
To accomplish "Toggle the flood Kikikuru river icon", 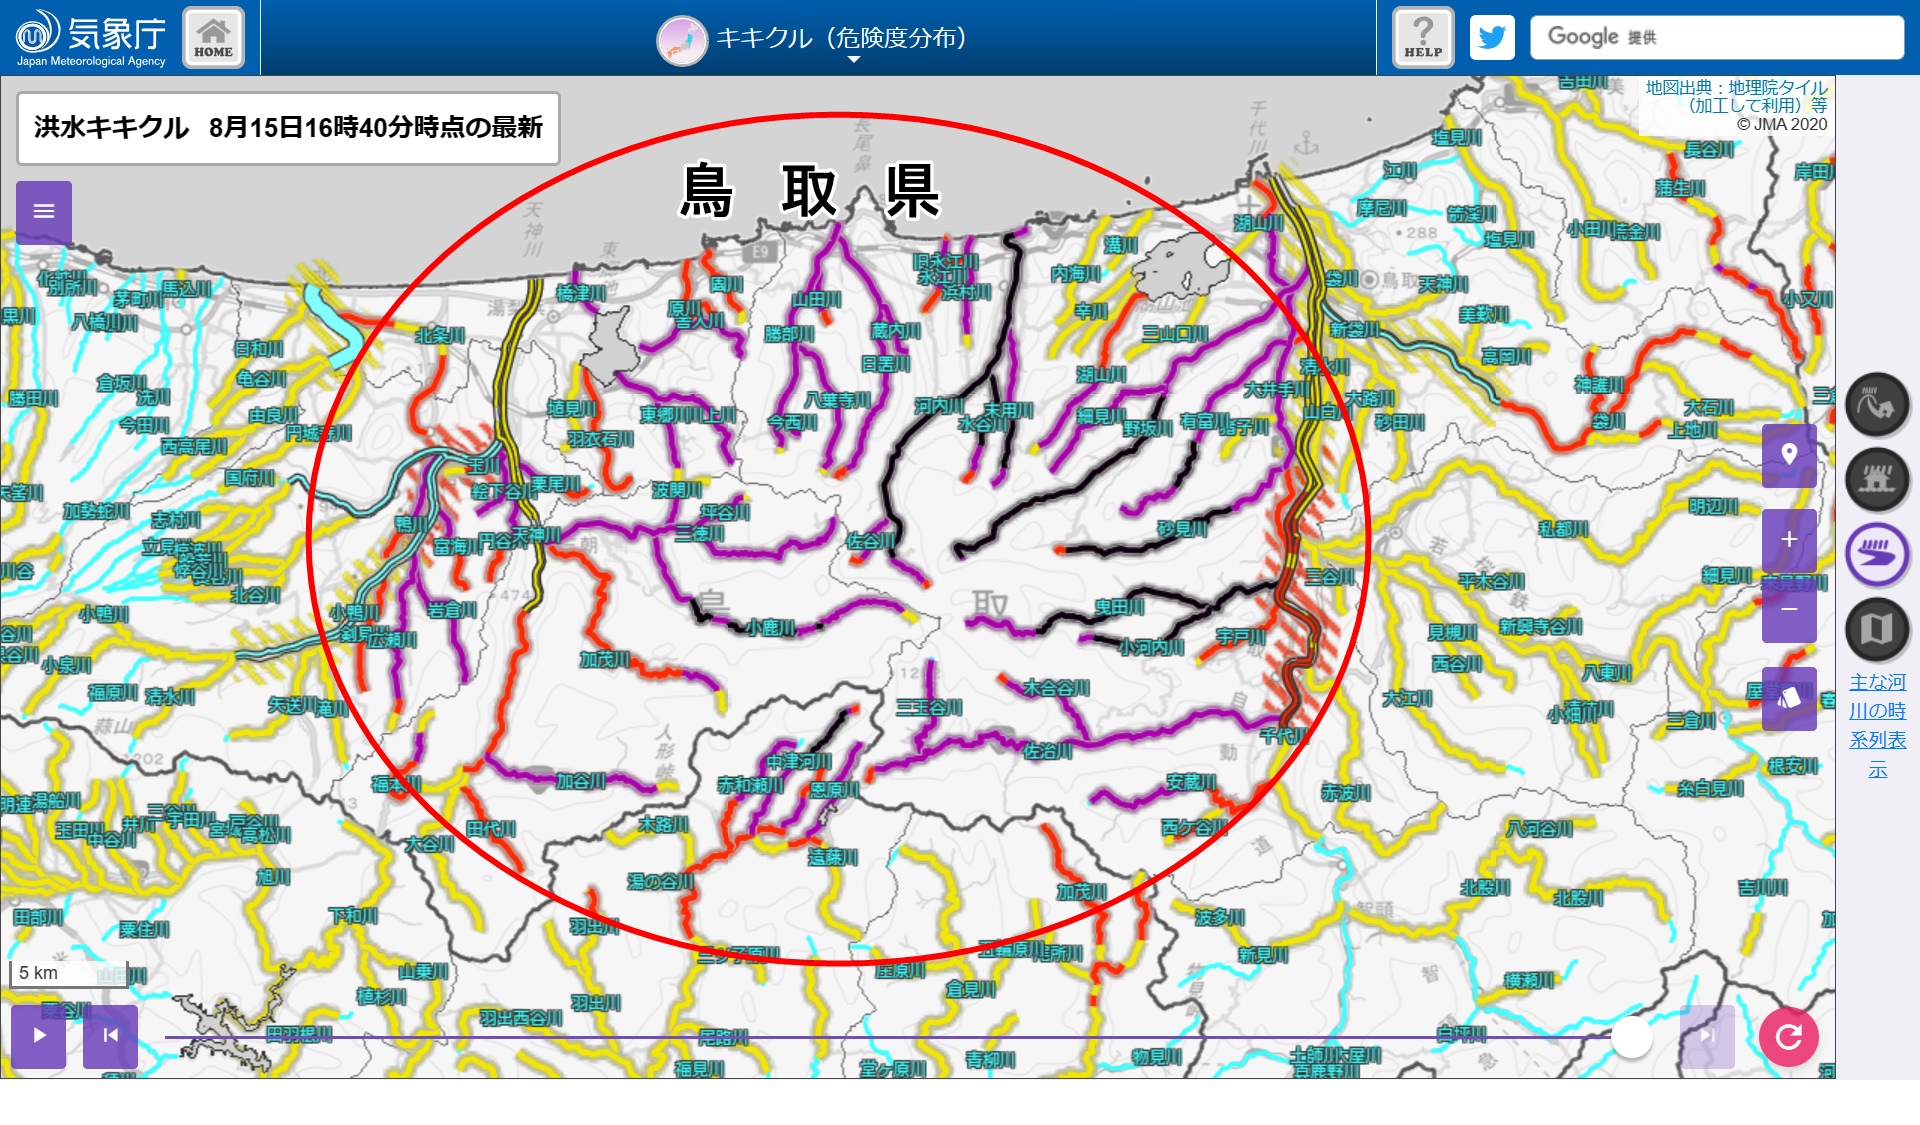I will (x=1877, y=554).
